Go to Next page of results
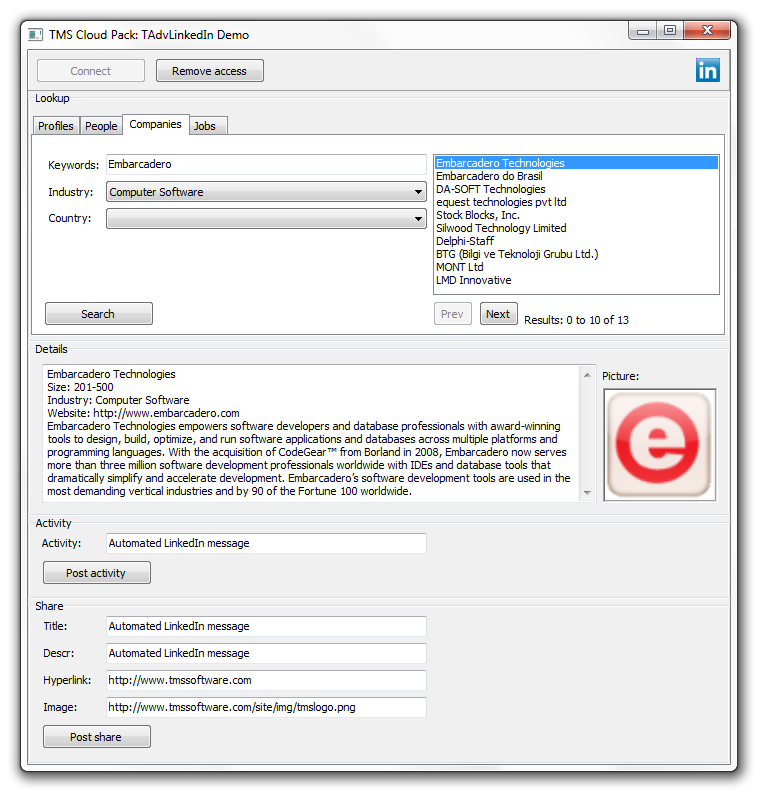This screenshot has height=799, width=760. [499, 314]
